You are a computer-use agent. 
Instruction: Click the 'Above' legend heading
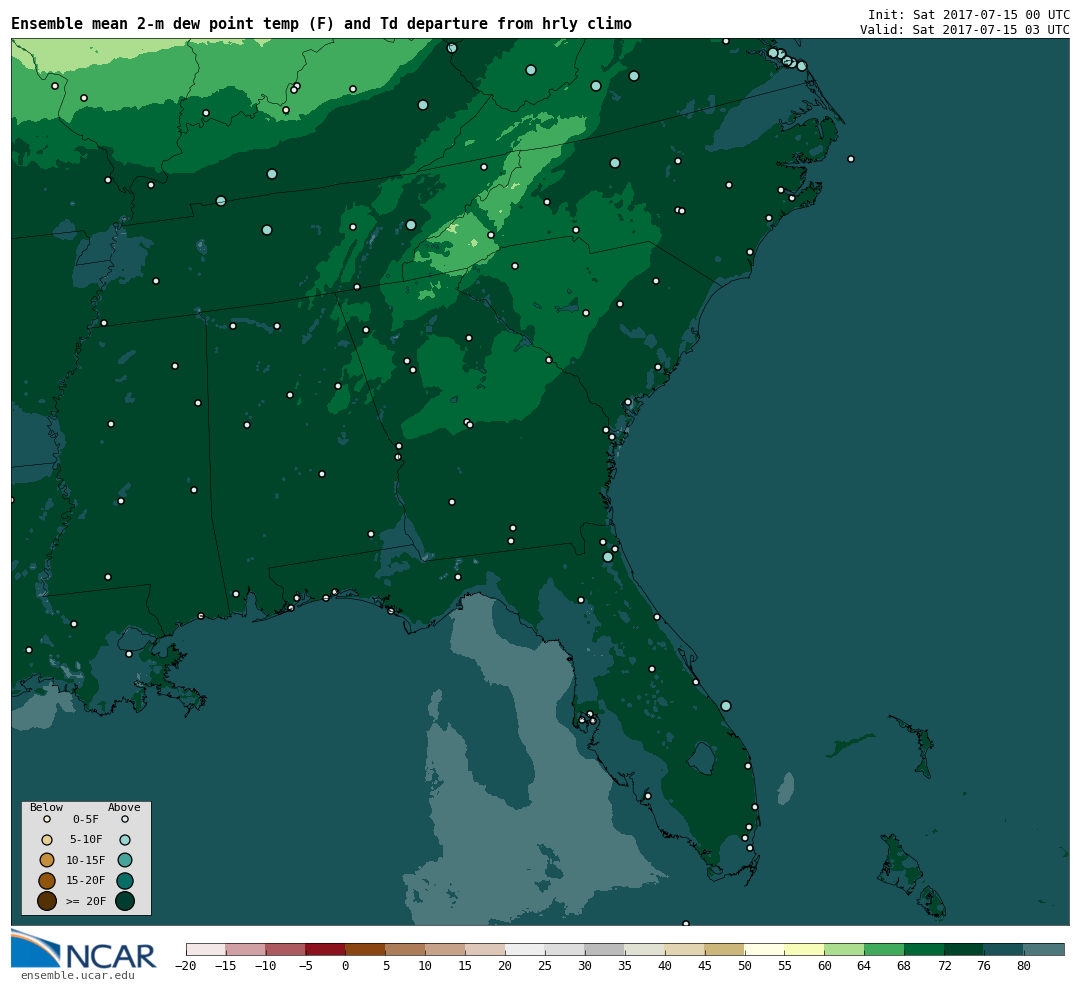tap(124, 807)
